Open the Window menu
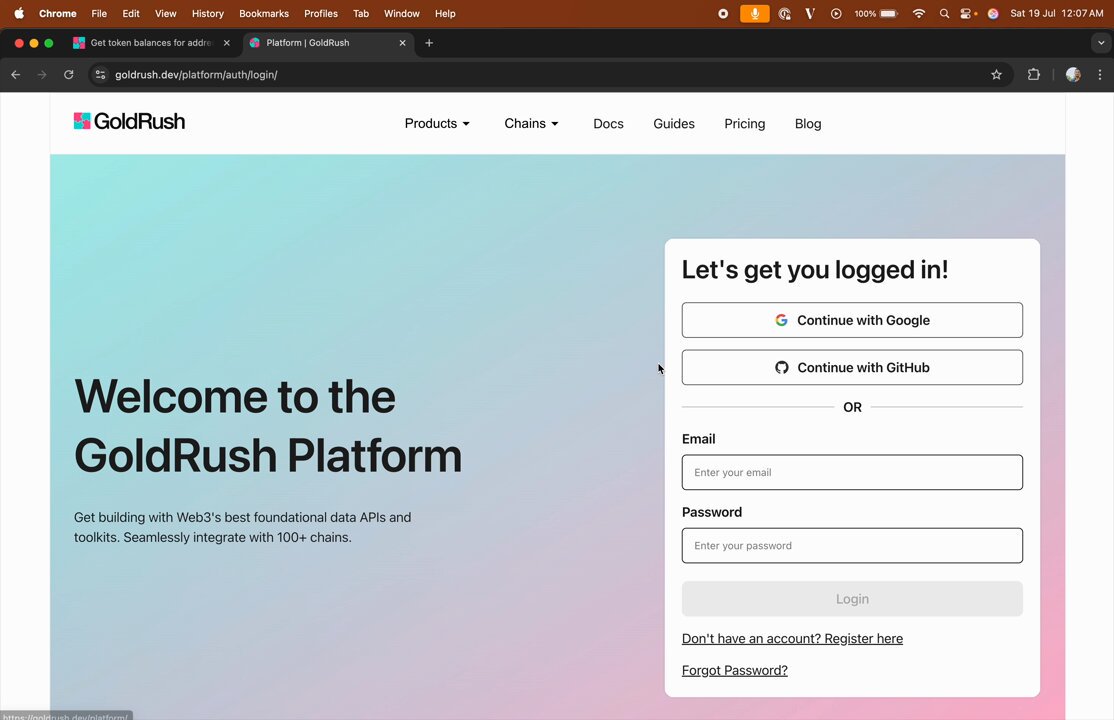 401,14
